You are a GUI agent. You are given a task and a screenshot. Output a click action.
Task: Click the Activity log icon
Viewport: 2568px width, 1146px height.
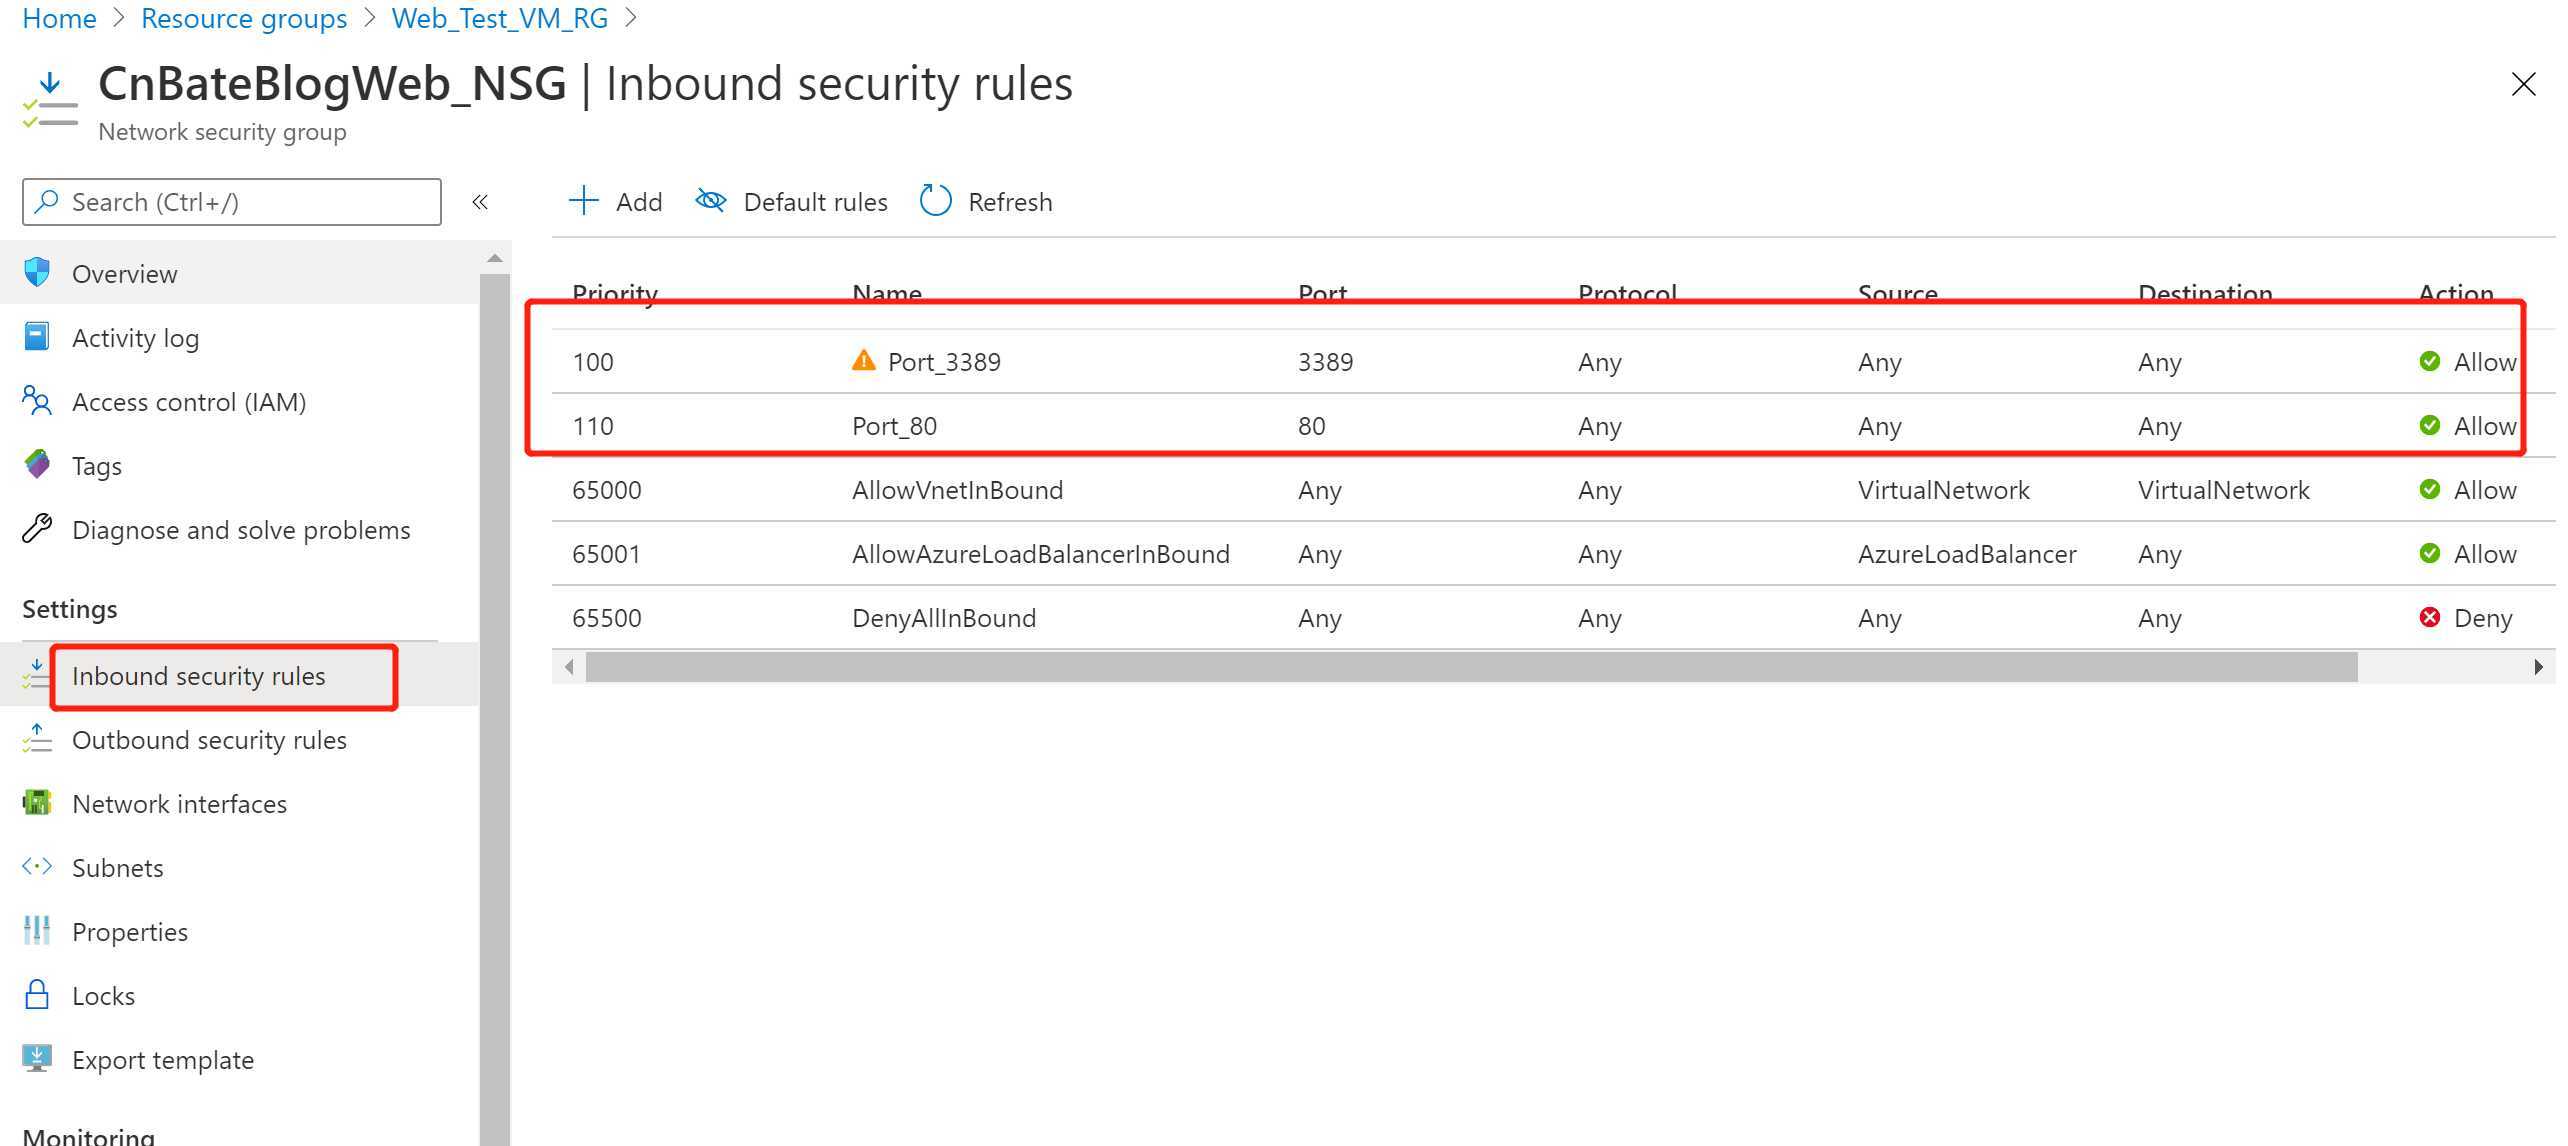[37, 336]
